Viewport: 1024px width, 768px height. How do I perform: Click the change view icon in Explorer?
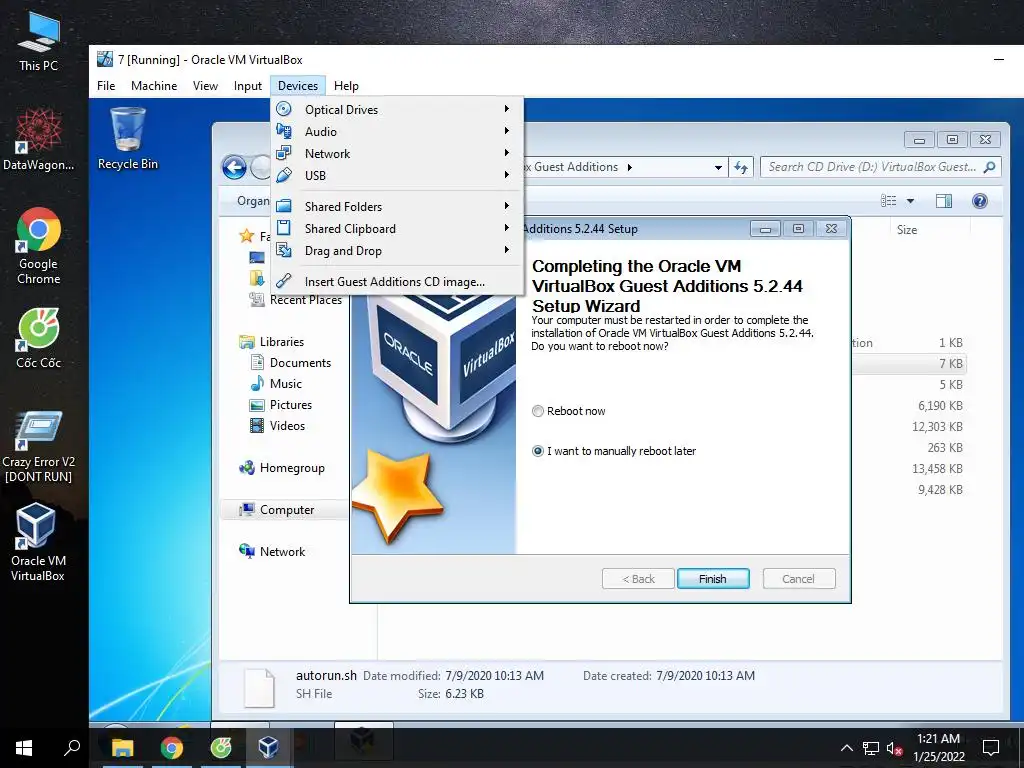pyautogui.click(x=889, y=201)
